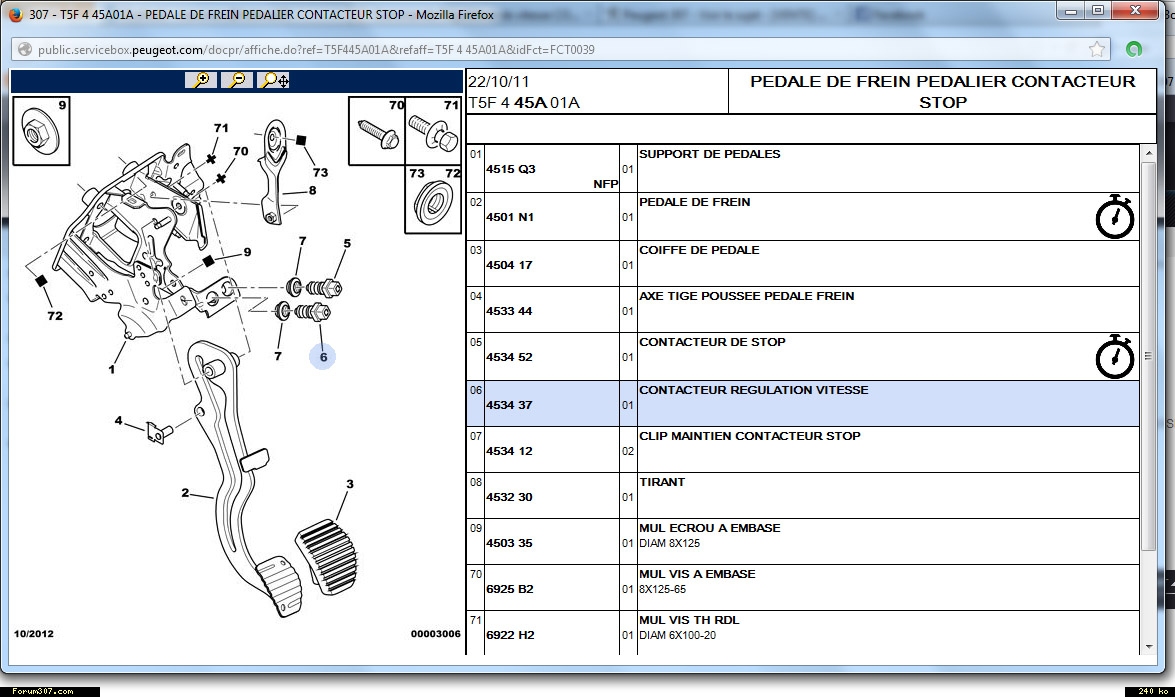Select the CLIP MAINTIEN CONTACTEUR STOP description
1175x697 pixels.
coord(749,436)
